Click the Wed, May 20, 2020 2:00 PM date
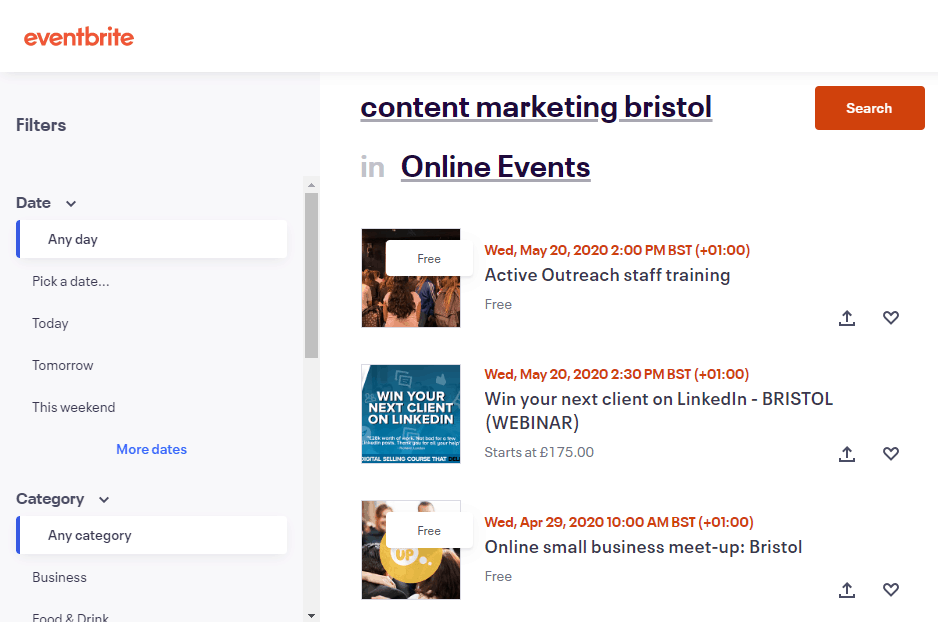938x622 pixels. [617, 250]
